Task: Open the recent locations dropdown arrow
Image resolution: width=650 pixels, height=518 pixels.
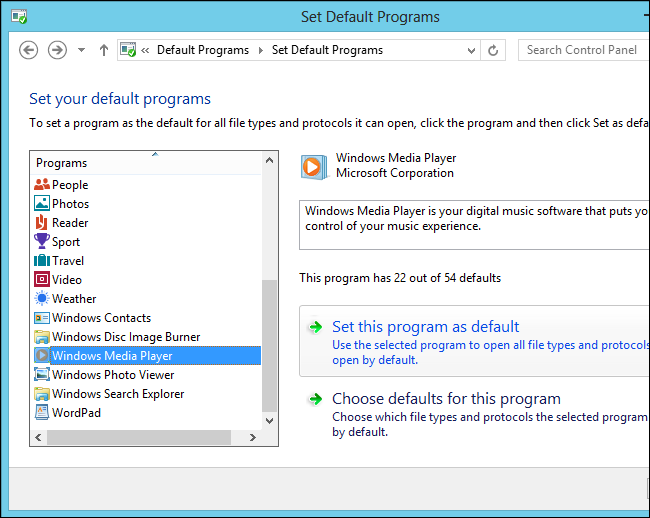Action: point(81,50)
